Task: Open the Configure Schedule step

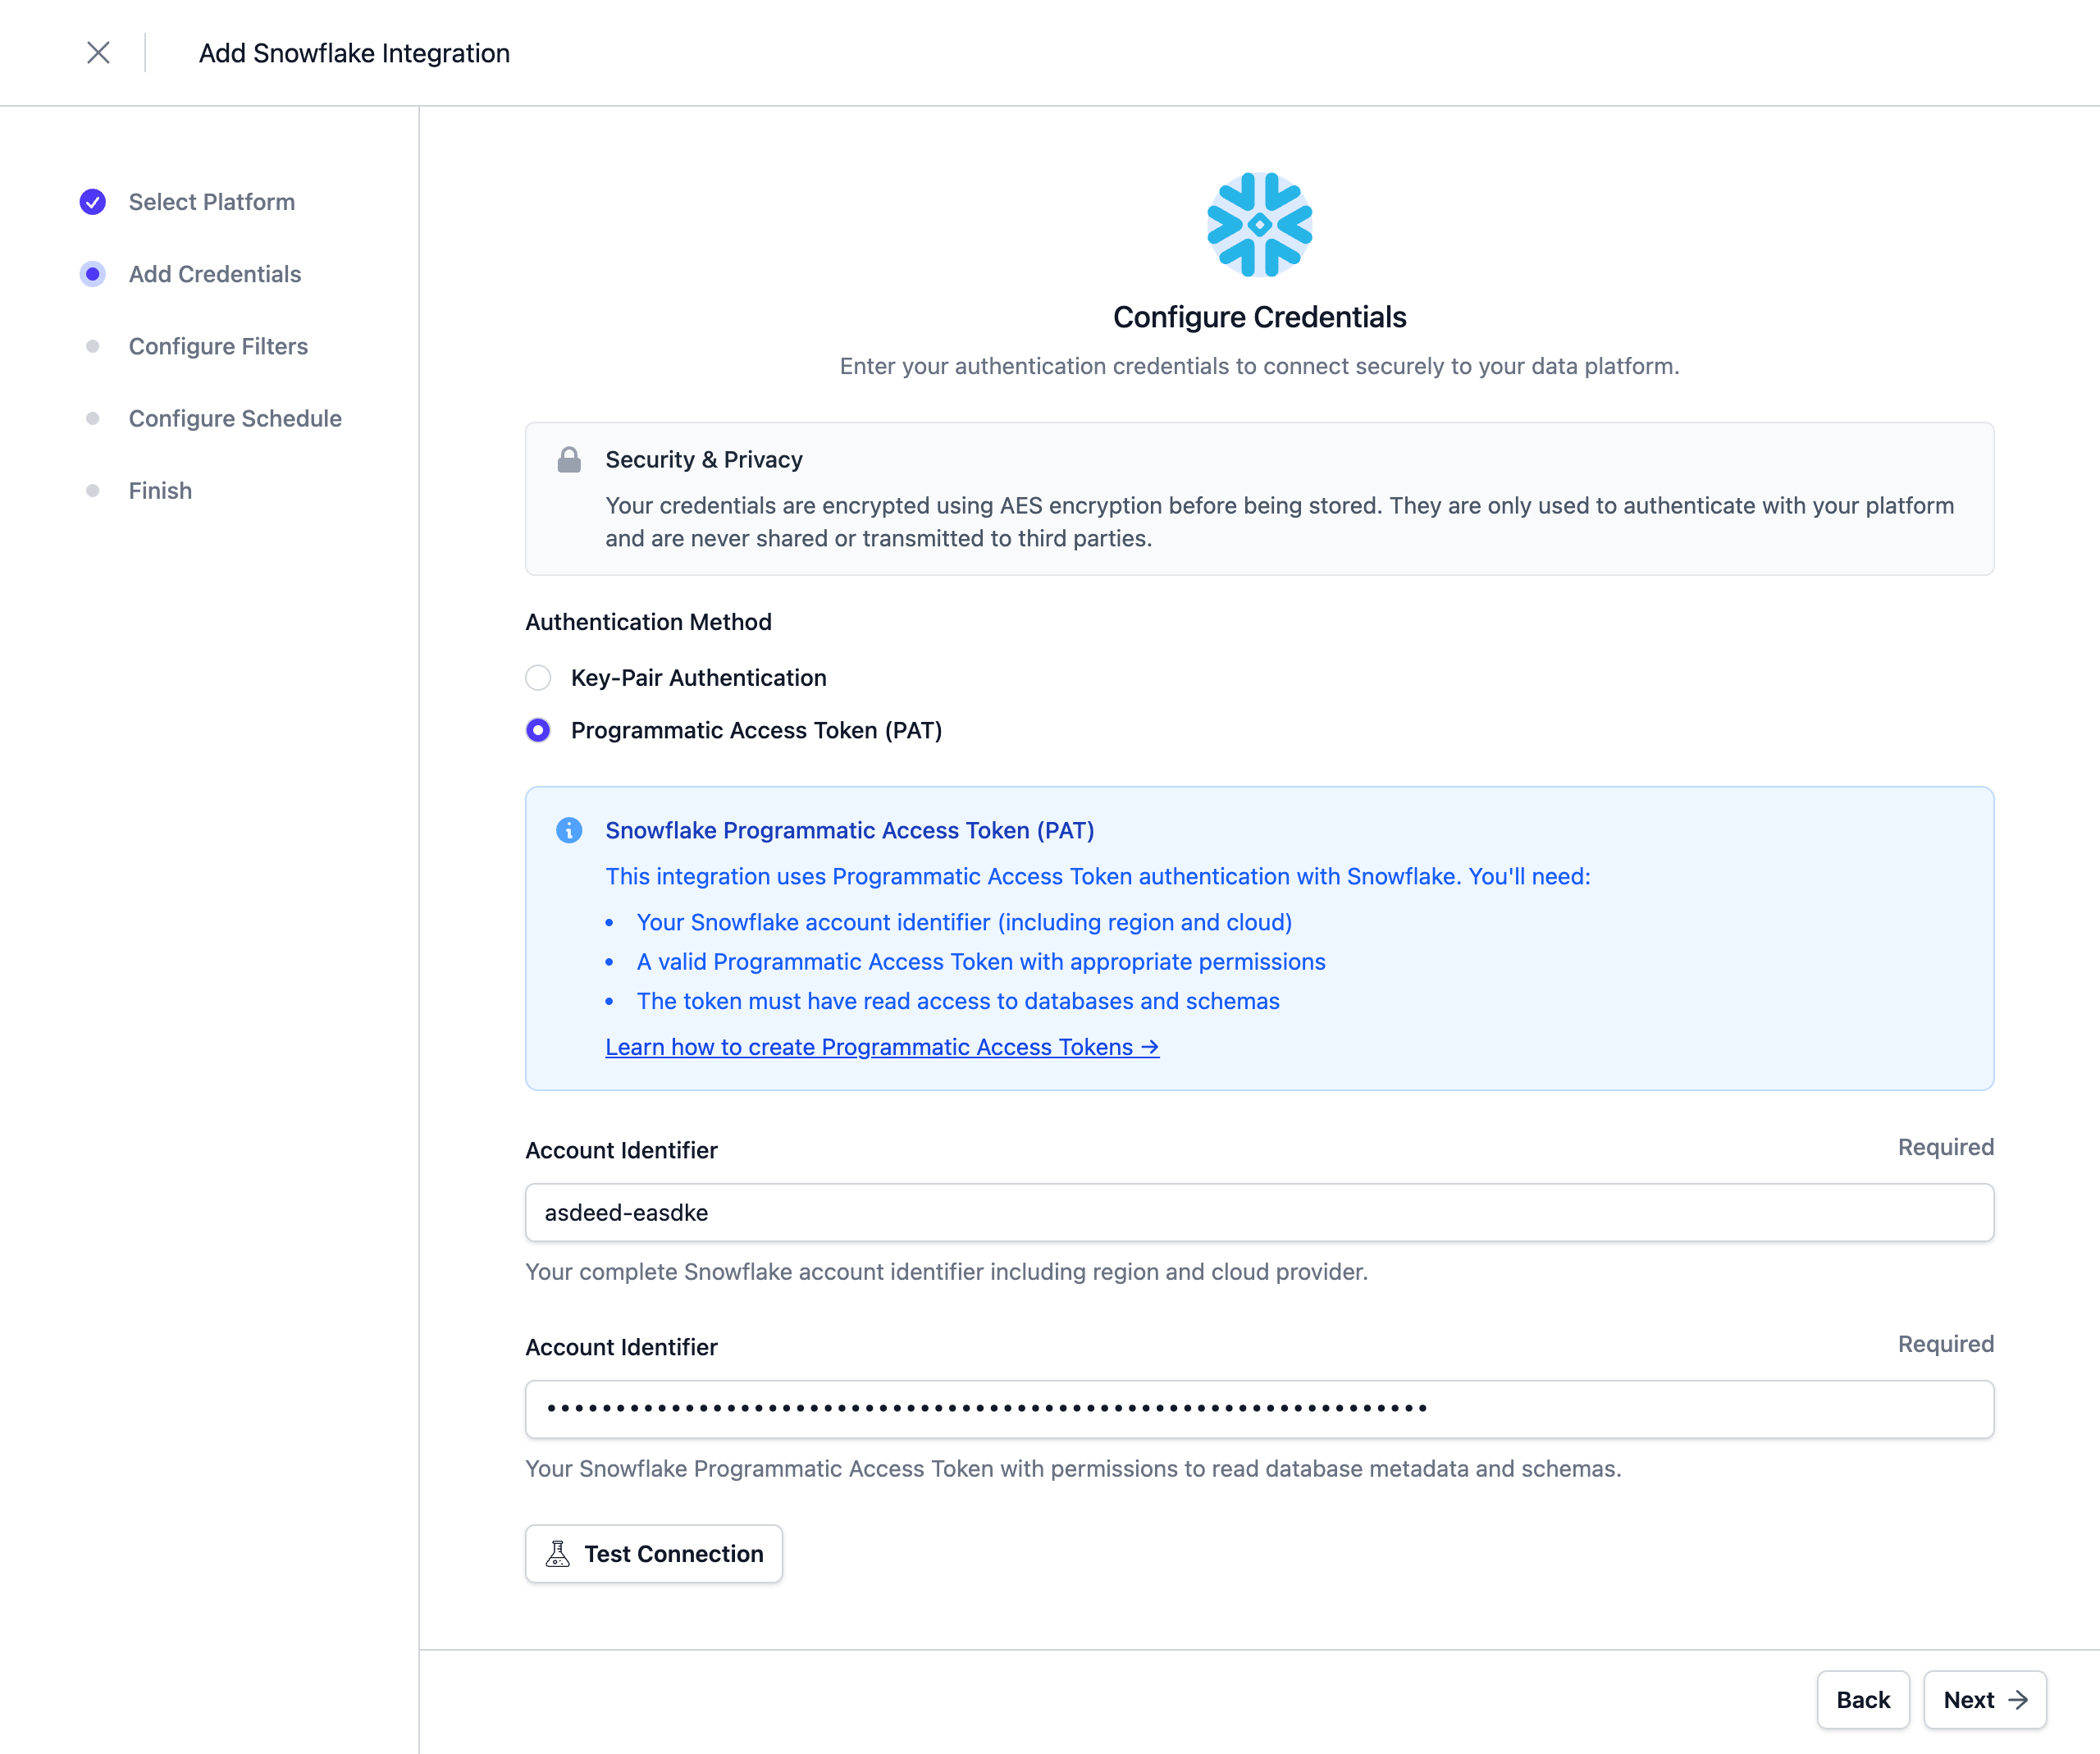Action: tap(235, 418)
